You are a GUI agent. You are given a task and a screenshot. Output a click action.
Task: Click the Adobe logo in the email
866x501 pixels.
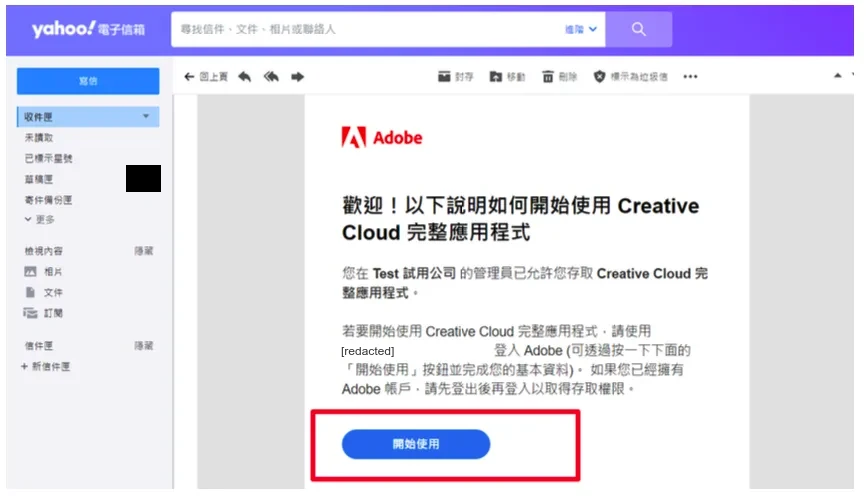click(x=382, y=138)
